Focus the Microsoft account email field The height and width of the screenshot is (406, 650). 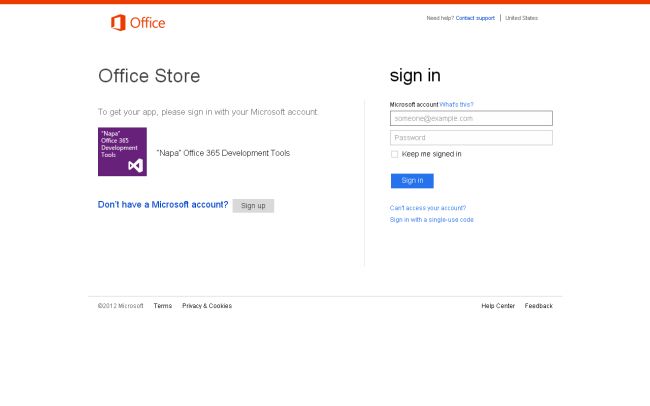(x=471, y=118)
